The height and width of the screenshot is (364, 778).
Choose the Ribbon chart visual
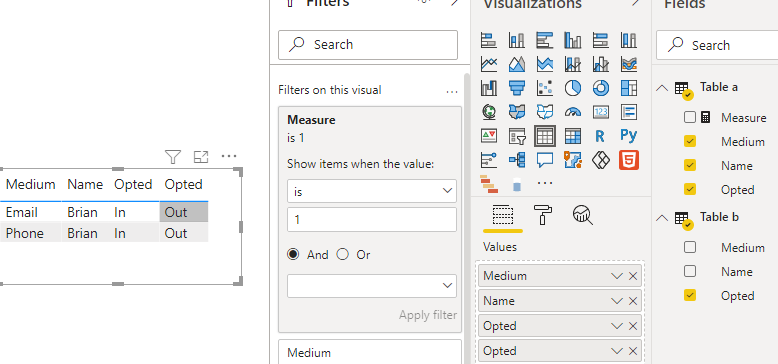pyautogui.click(x=629, y=64)
